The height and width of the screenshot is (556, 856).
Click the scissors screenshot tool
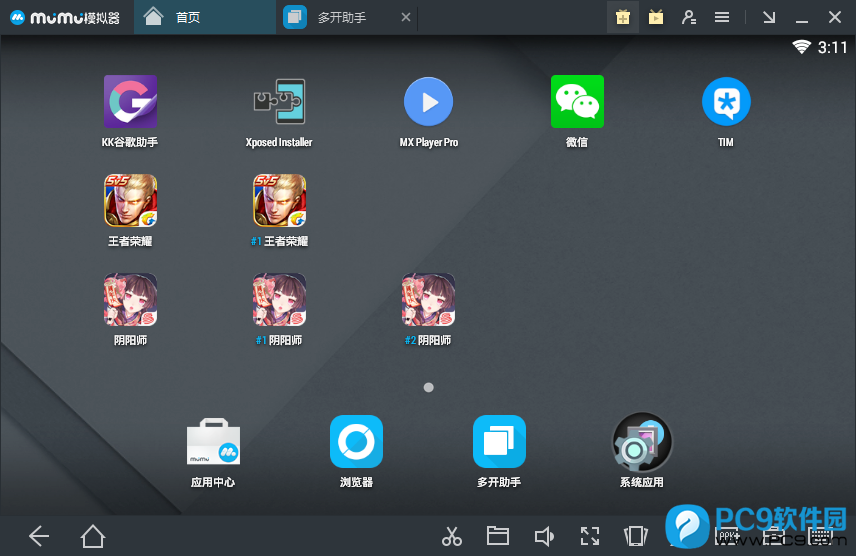[x=452, y=536]
